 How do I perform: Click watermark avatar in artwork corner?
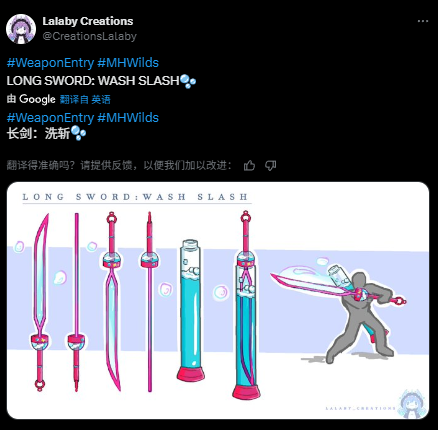tap(413, 403)
